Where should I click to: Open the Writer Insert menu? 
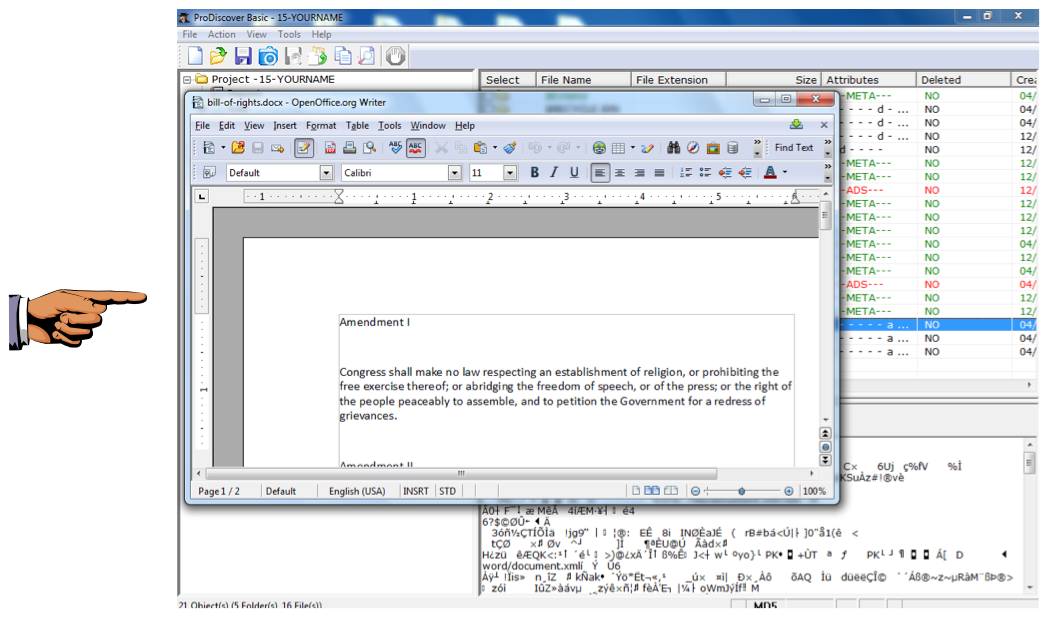pyautogui.click(x=285, y=125)
